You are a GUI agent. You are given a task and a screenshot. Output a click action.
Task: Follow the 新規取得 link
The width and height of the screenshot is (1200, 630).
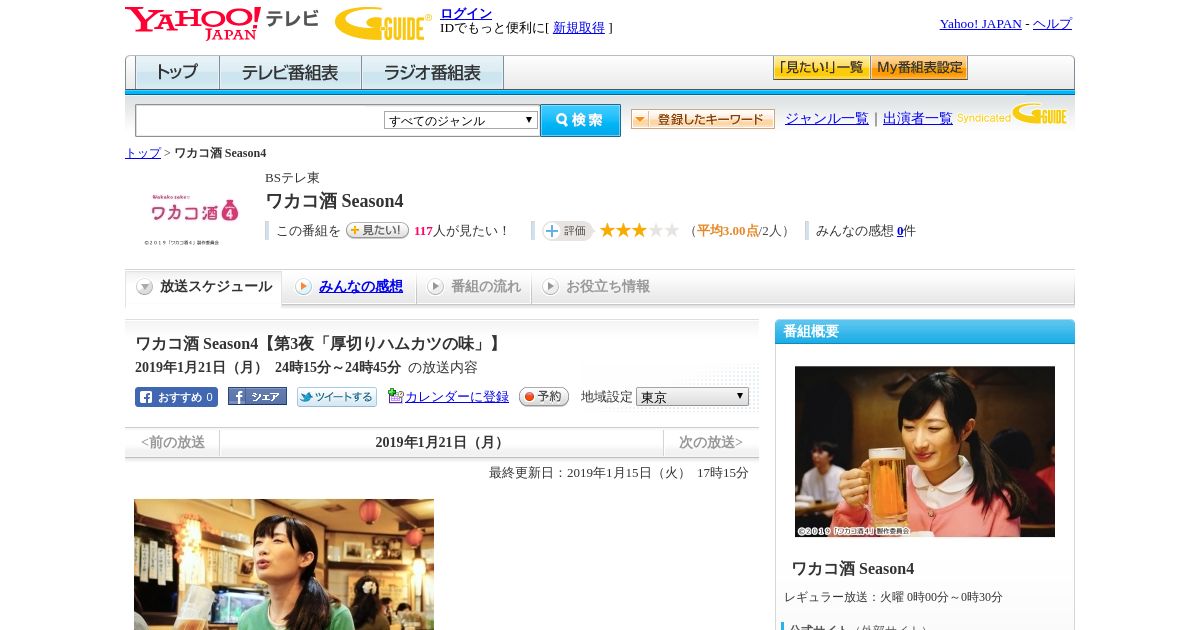tap(579, 28)
